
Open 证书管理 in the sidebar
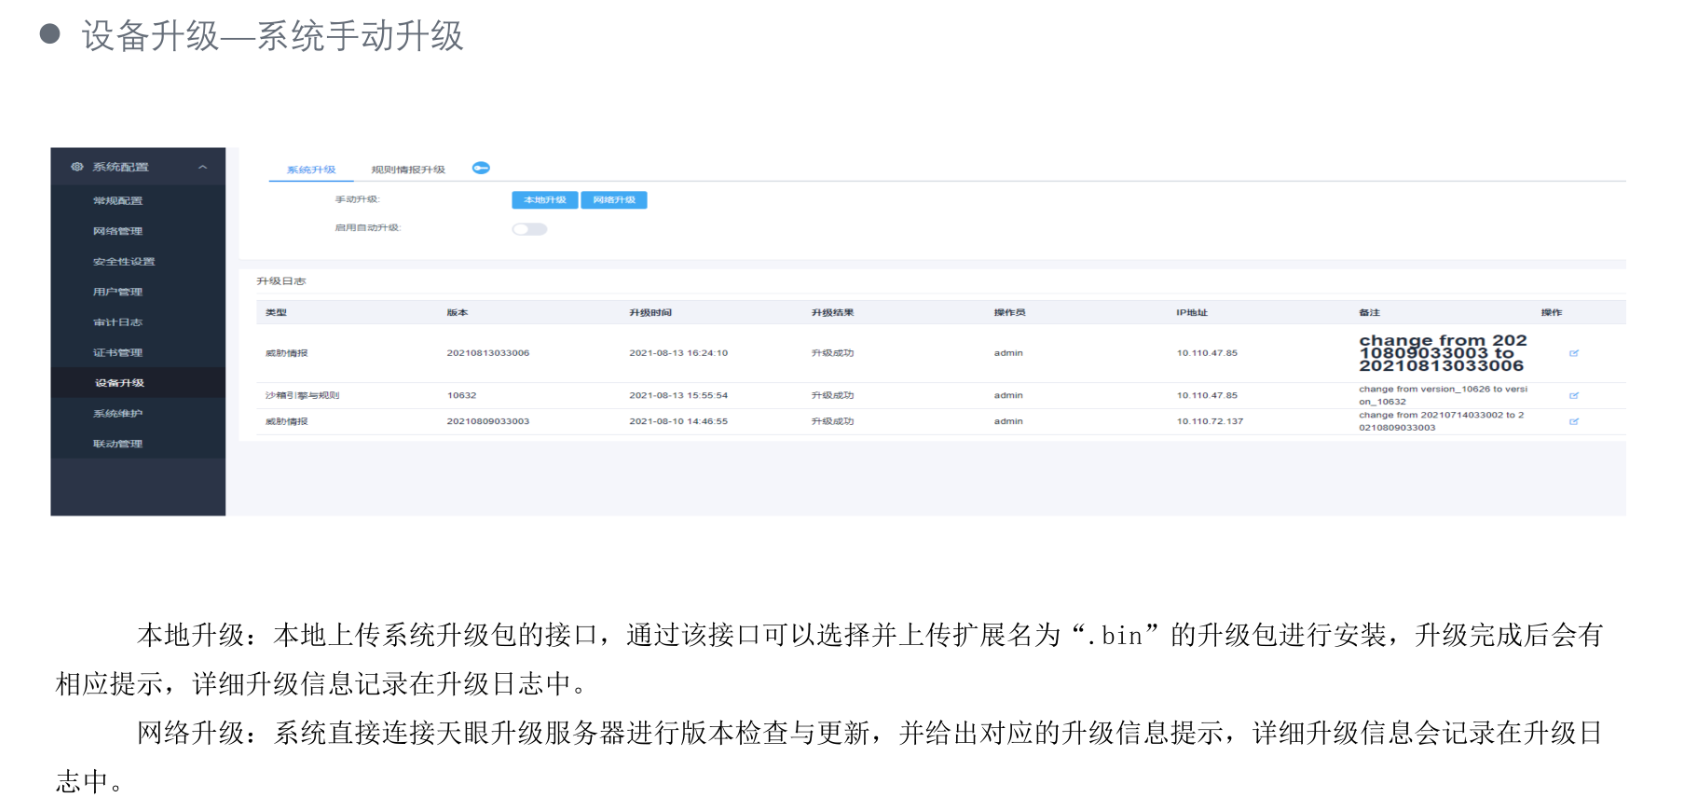click(118, 353)
